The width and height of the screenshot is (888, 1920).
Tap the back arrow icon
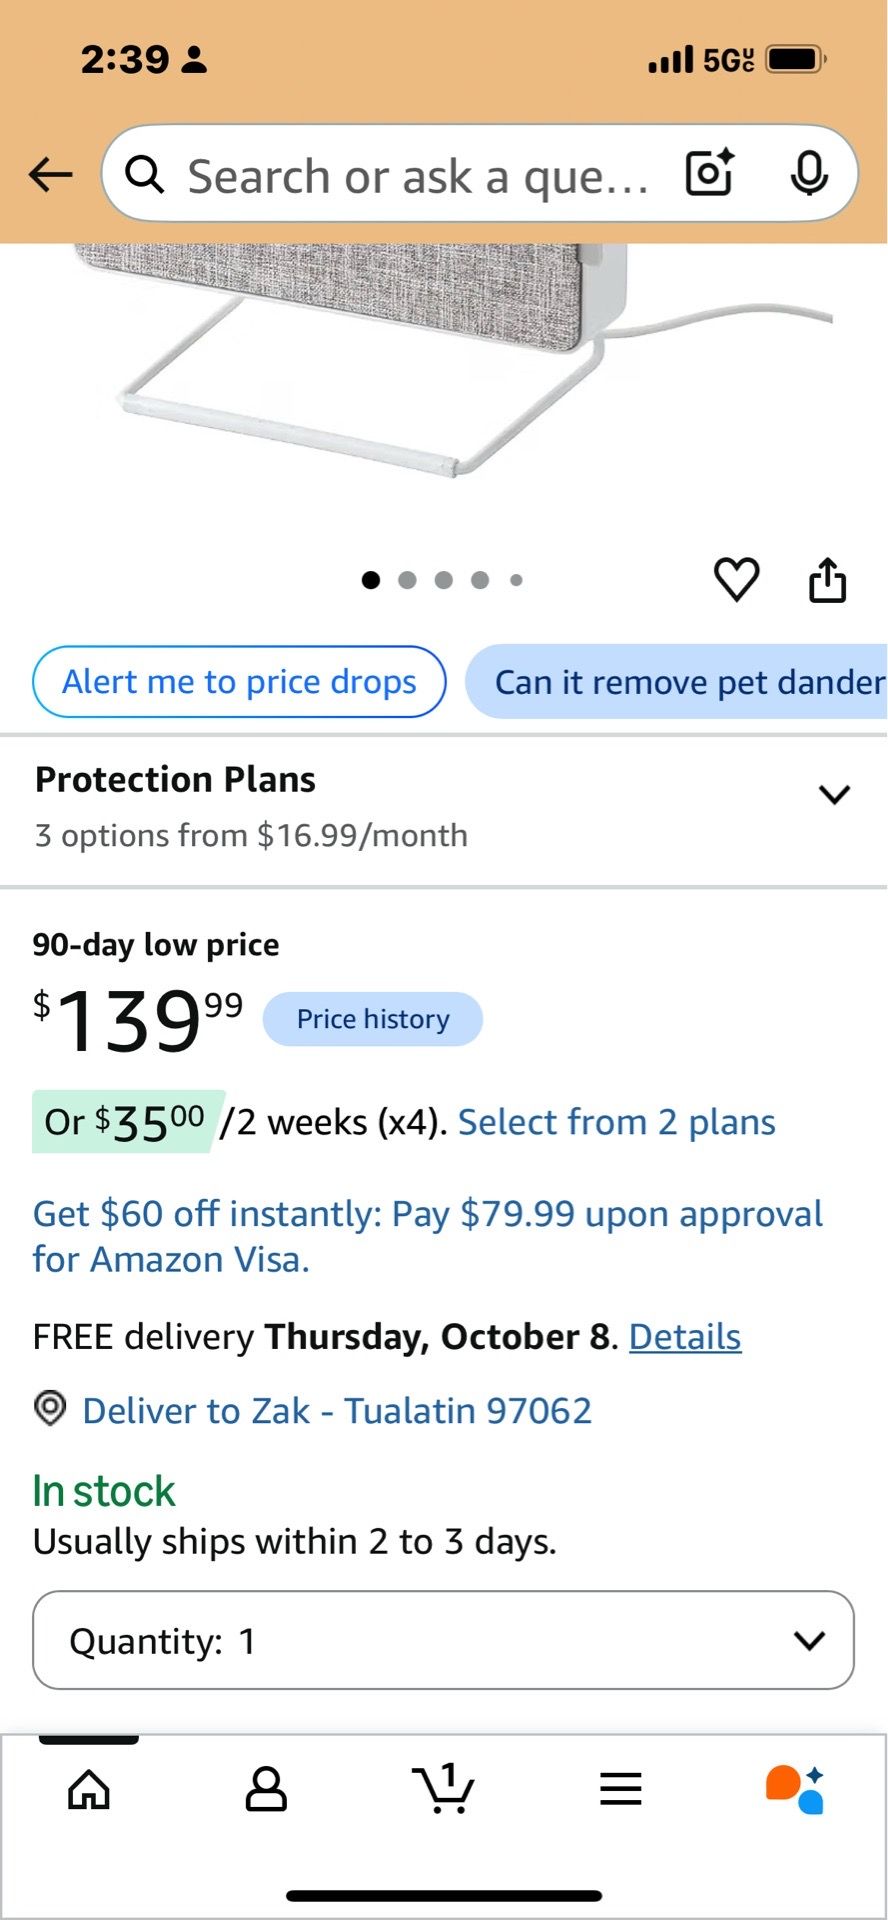(51, 175)
